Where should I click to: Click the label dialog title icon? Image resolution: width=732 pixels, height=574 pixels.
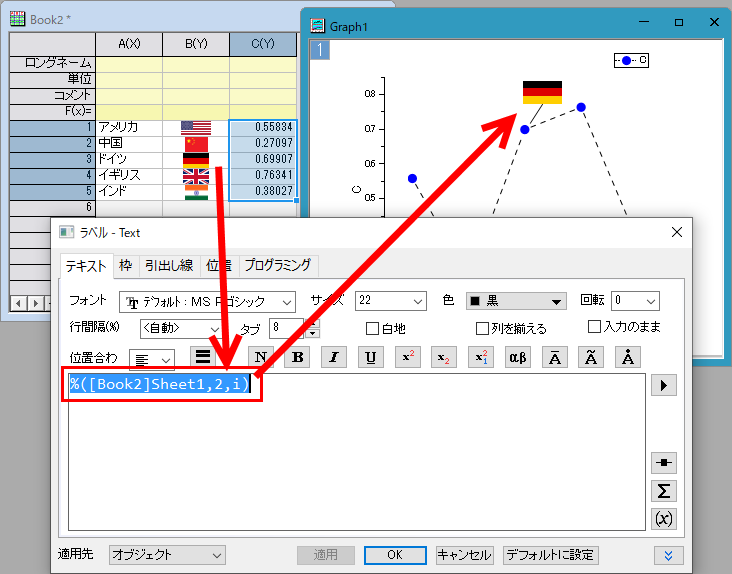[x=67, y=232]
